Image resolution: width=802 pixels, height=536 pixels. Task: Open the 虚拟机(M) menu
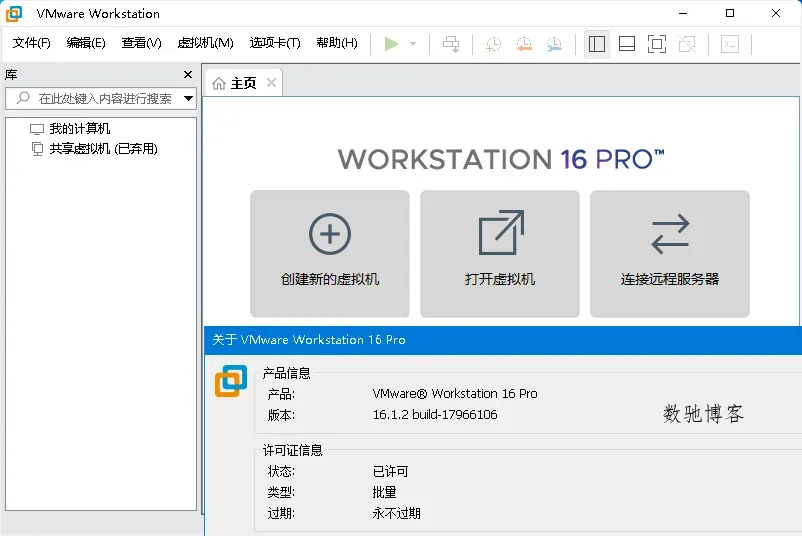(x=205, y=43)
